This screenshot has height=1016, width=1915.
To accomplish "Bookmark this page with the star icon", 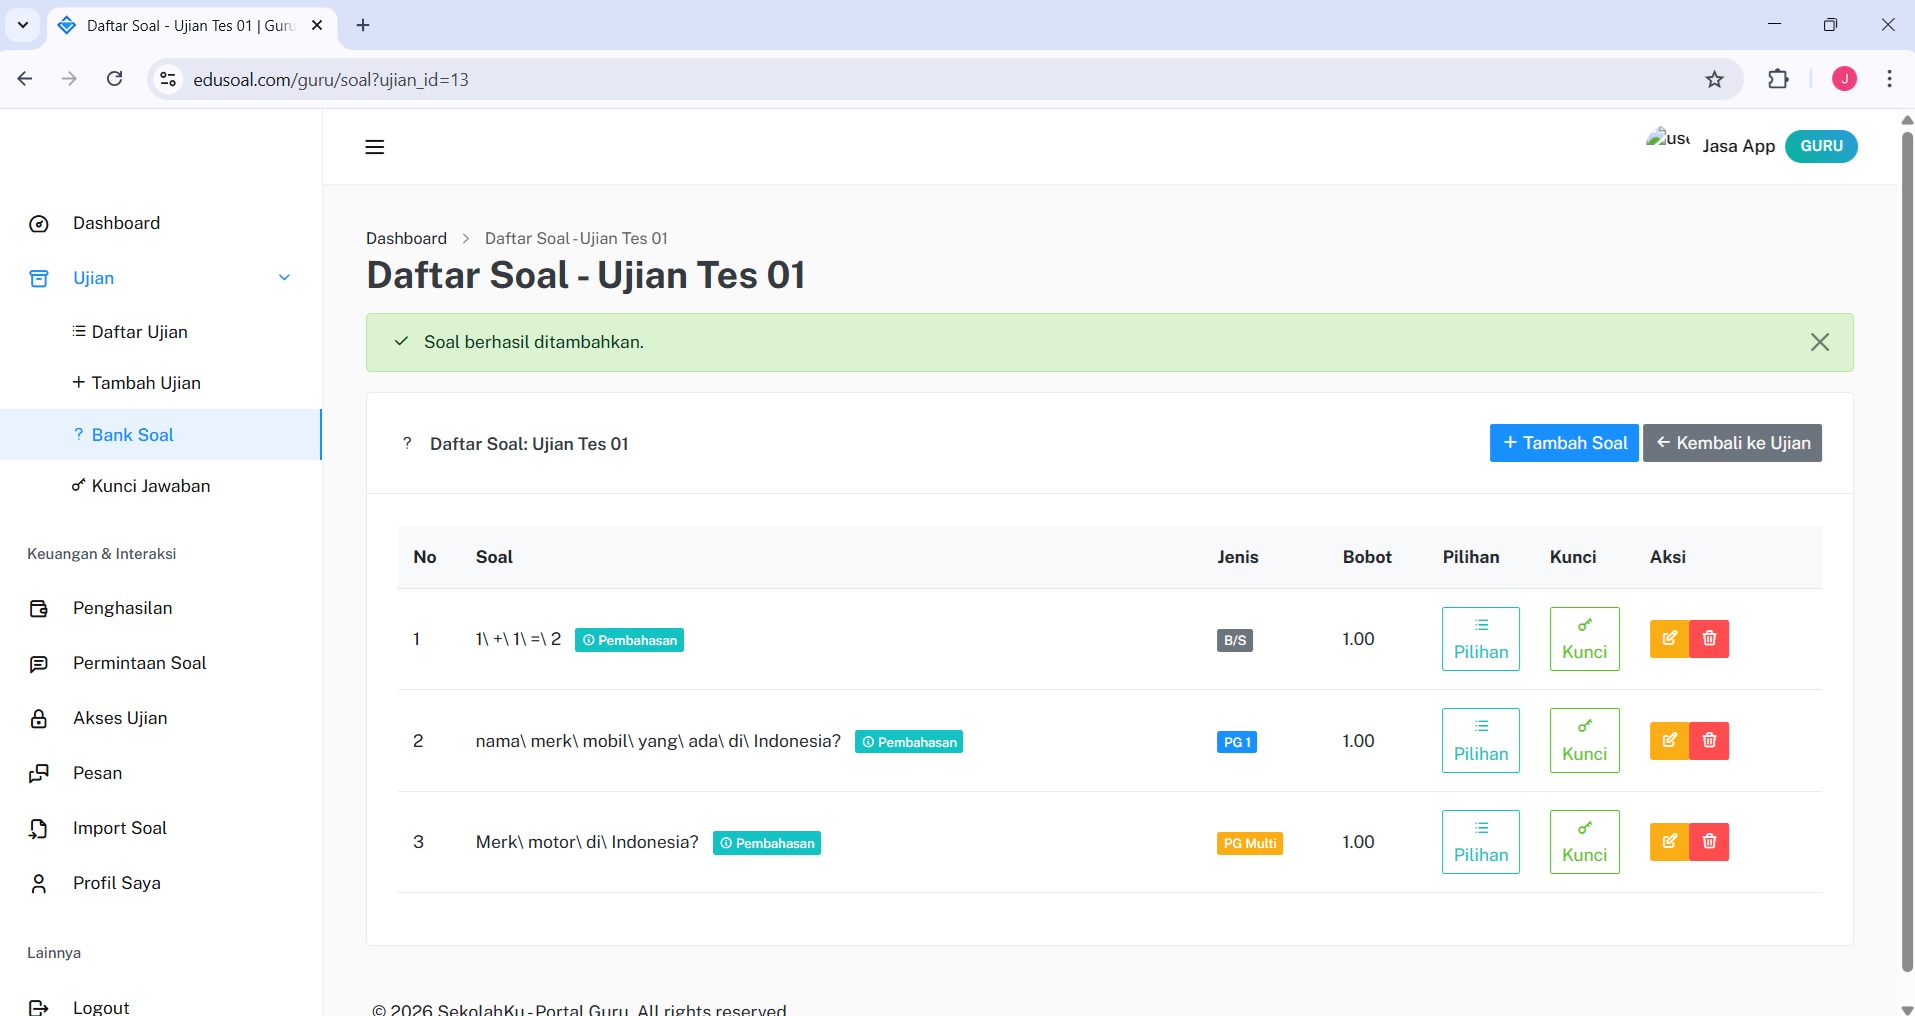I will click(1714, 80).
